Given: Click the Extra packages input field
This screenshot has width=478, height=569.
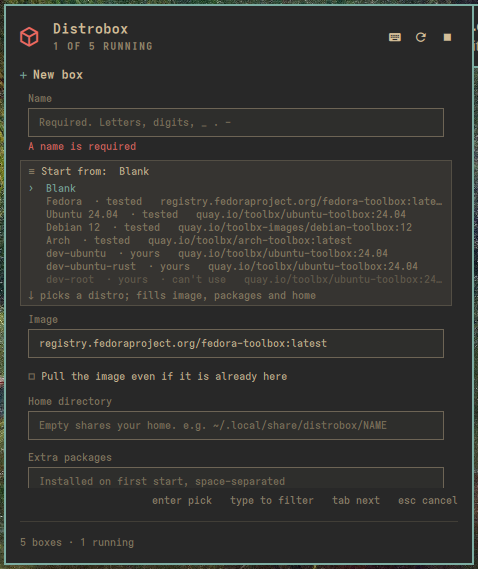Looking at the screenshot, I should click(x=236, y=478).
